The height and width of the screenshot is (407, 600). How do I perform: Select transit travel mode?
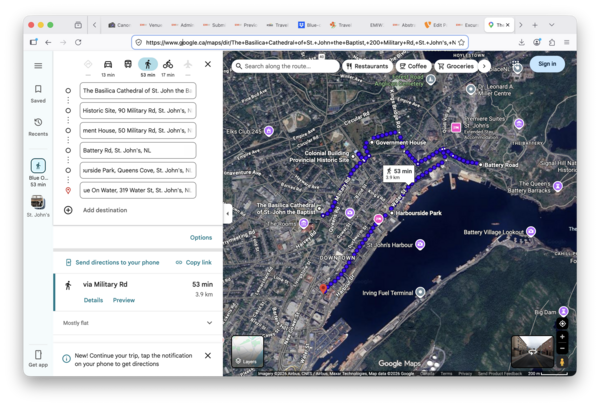click(128, 64)
